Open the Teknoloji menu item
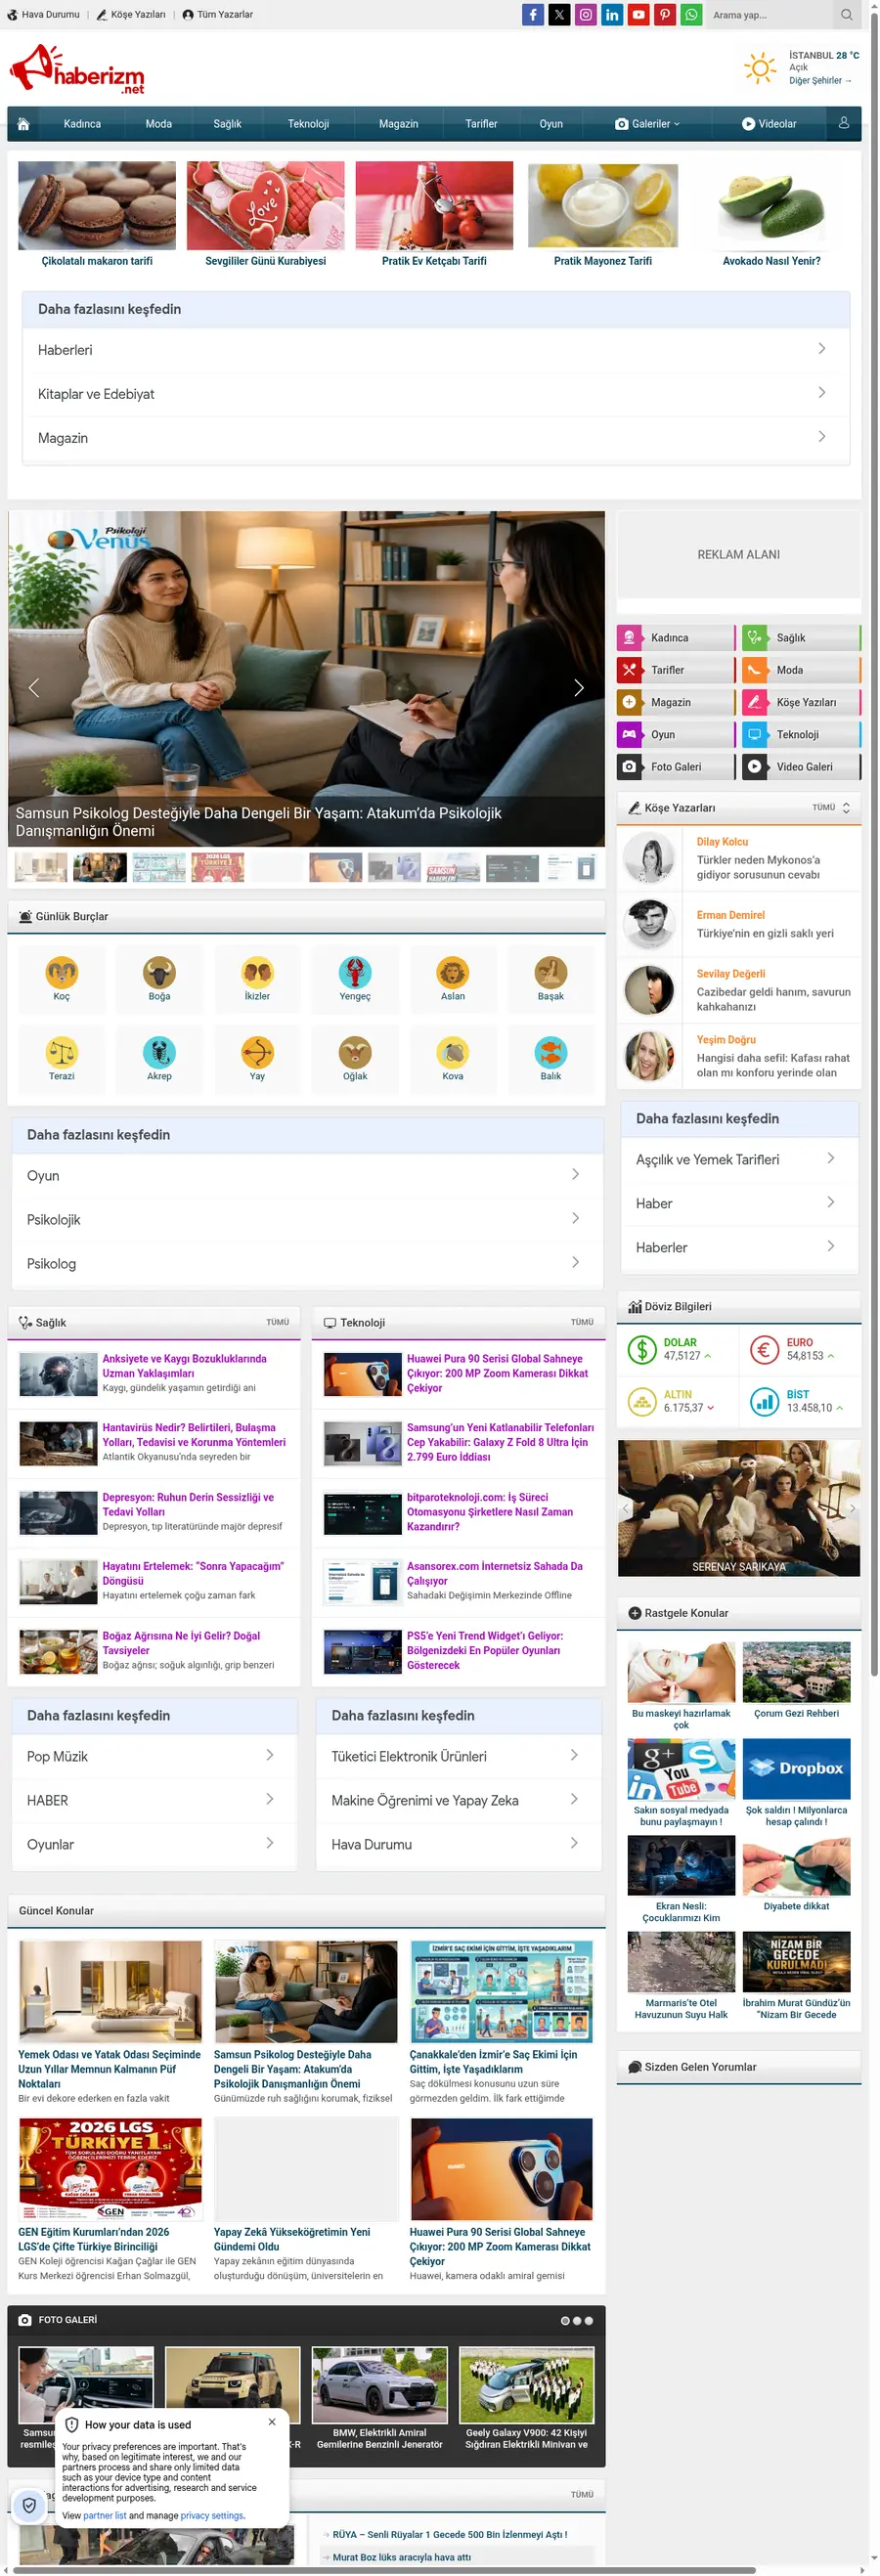Screen dimensions: 880x2576 [x=308, y=124]
